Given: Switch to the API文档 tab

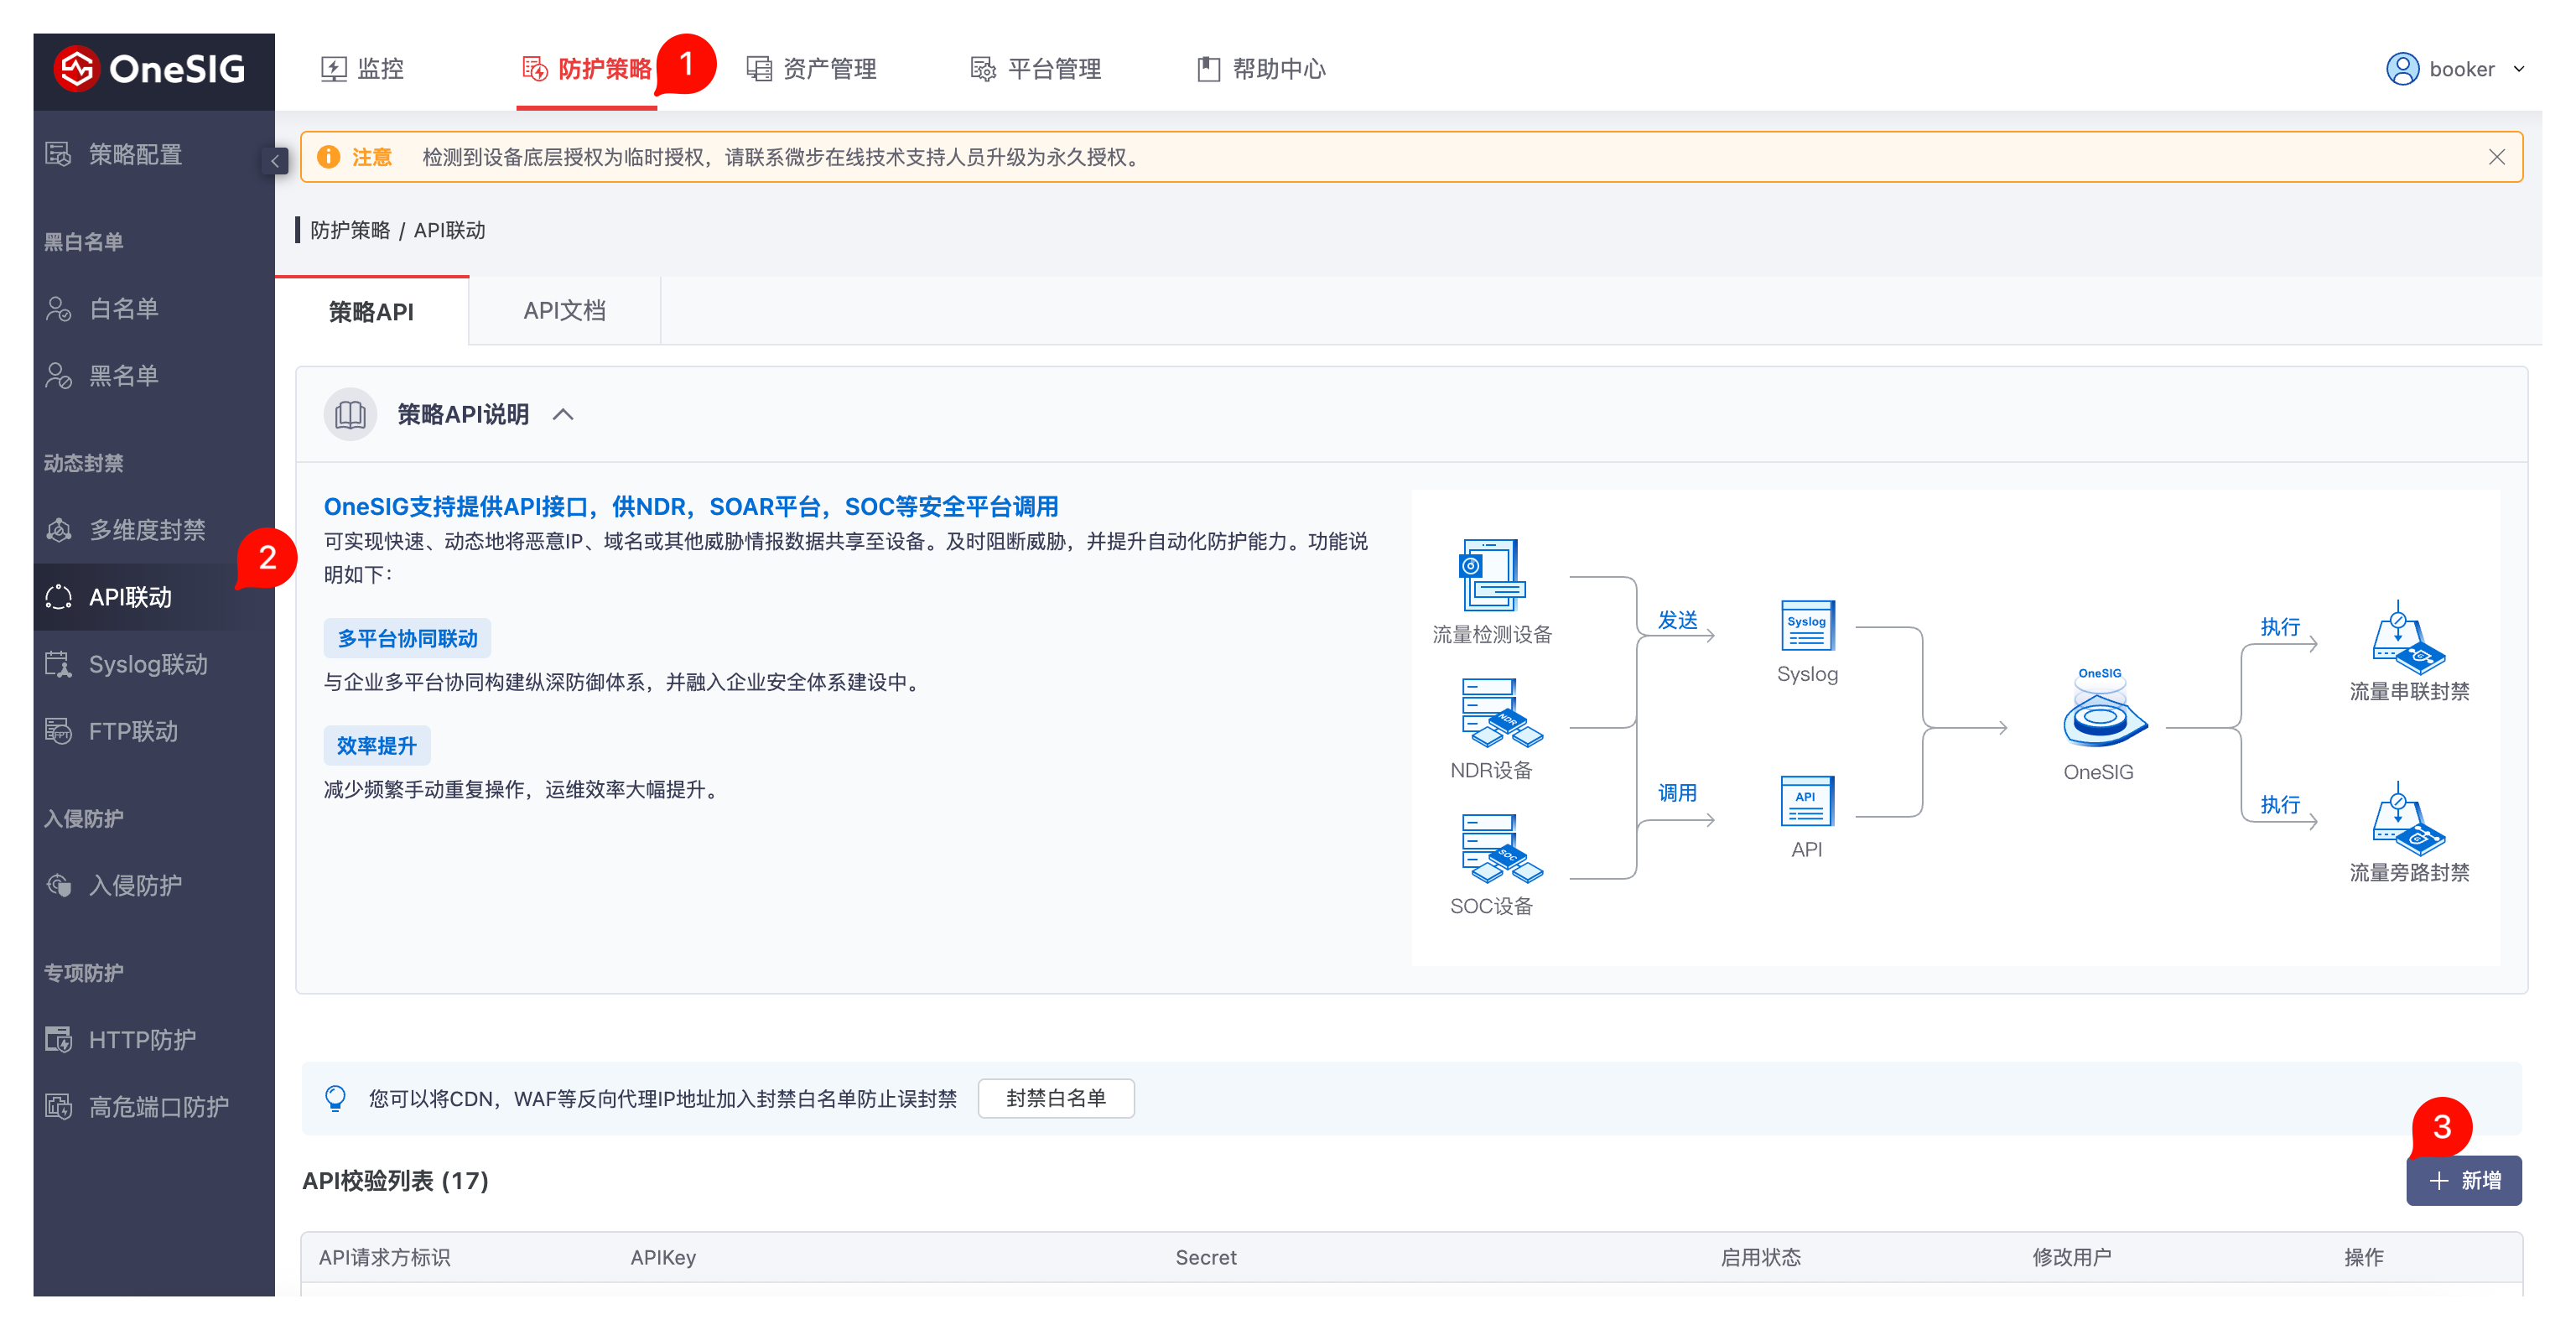Looking at the screenshot, I should pyautogui.click(x=564, y=311).
